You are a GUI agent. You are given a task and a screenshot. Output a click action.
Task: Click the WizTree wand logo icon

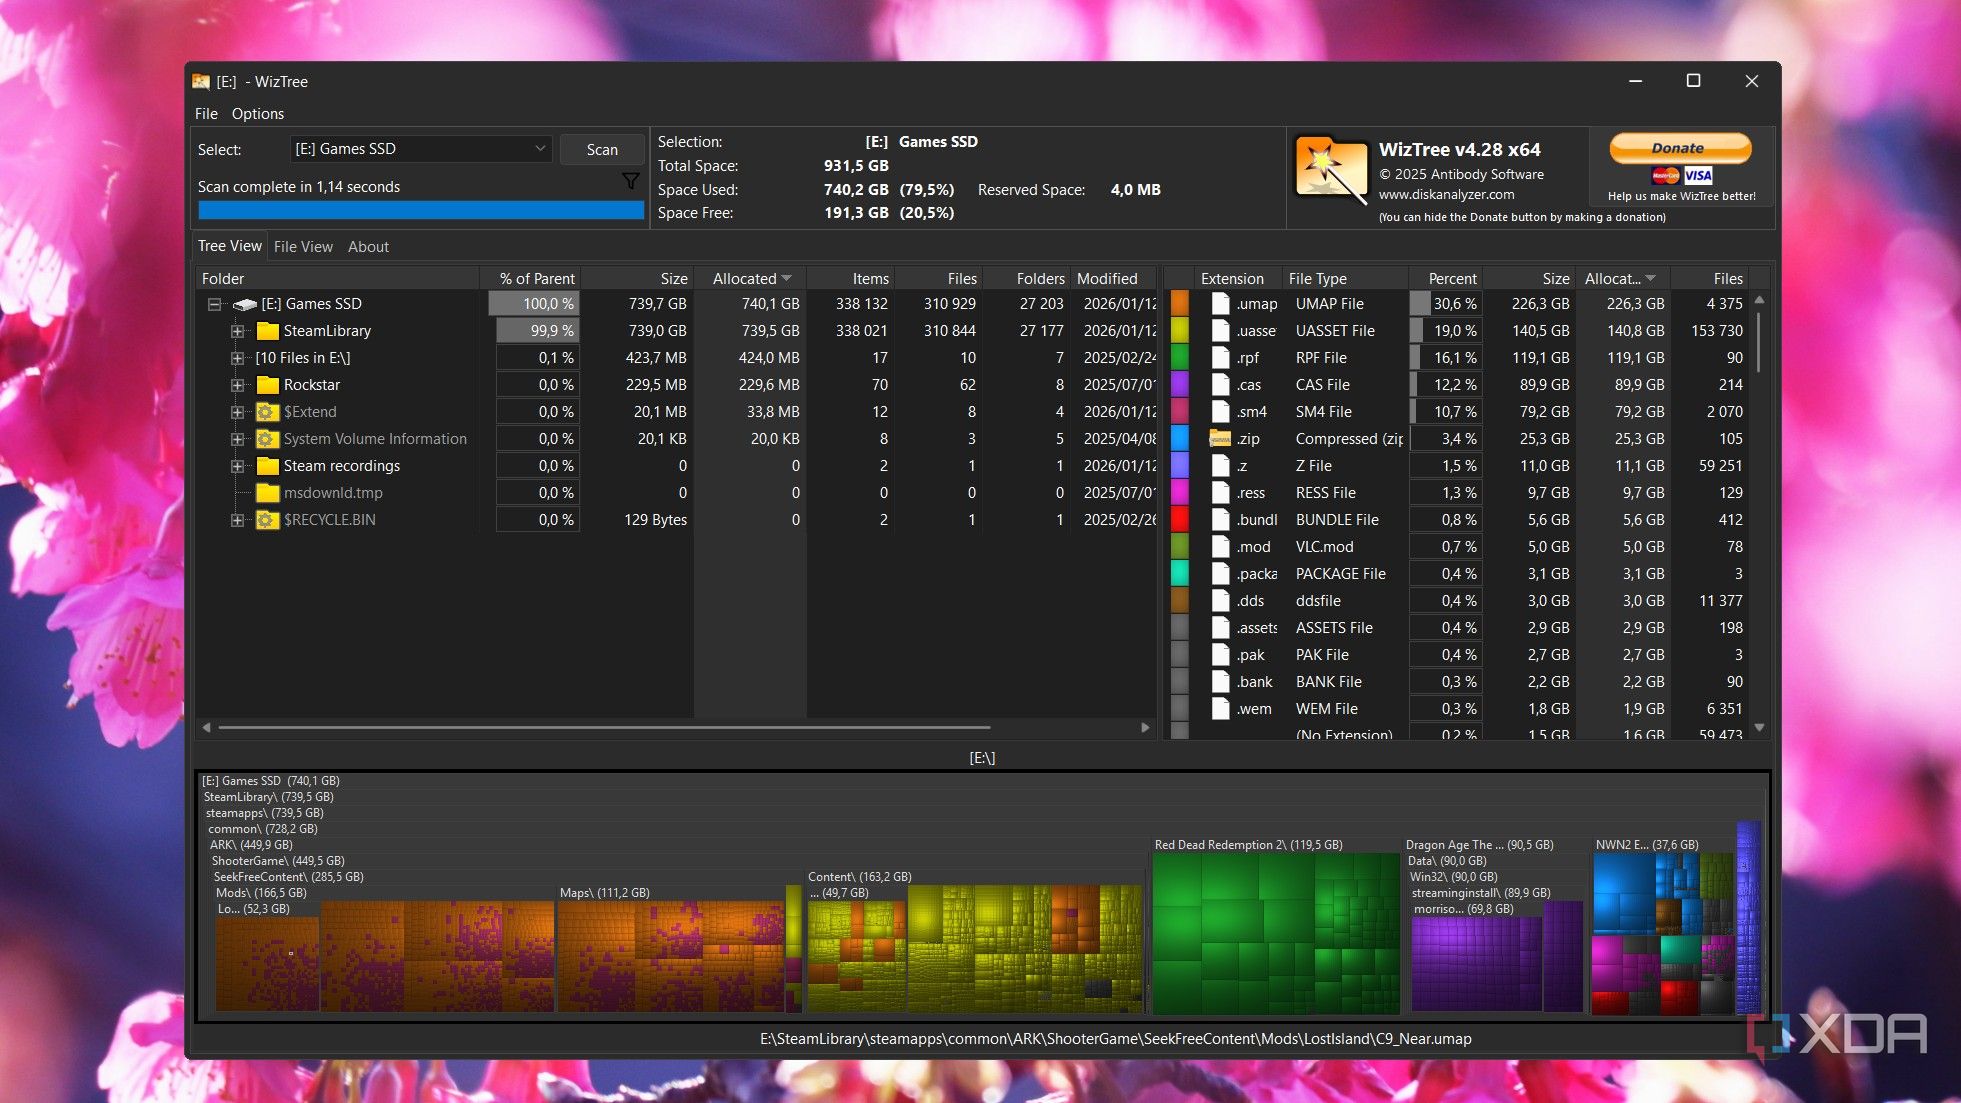click(1331, 171)
